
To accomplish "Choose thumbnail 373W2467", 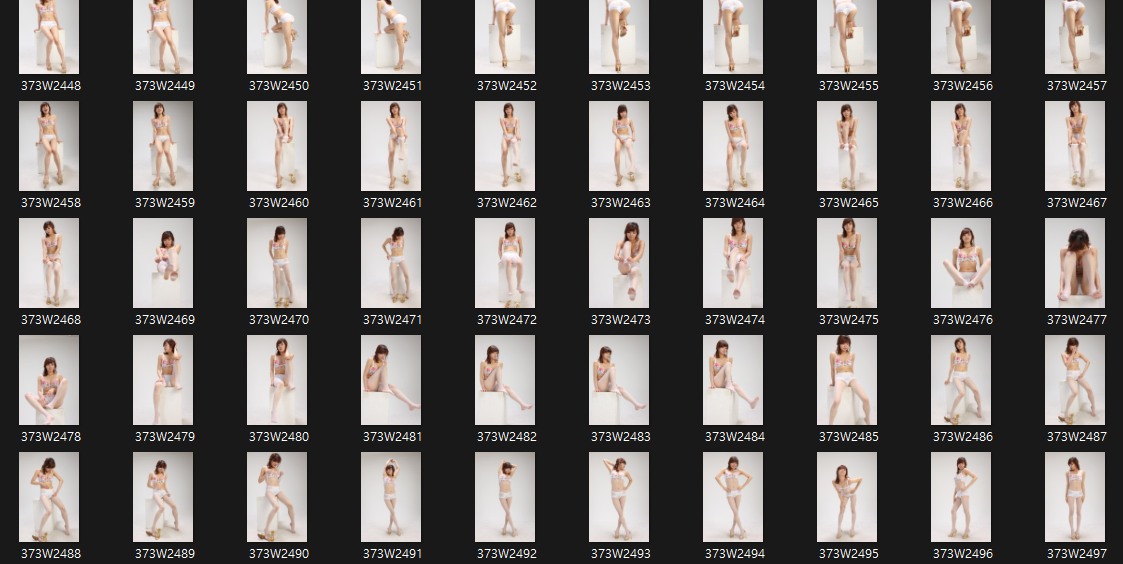I will [x=1075, y=146].
